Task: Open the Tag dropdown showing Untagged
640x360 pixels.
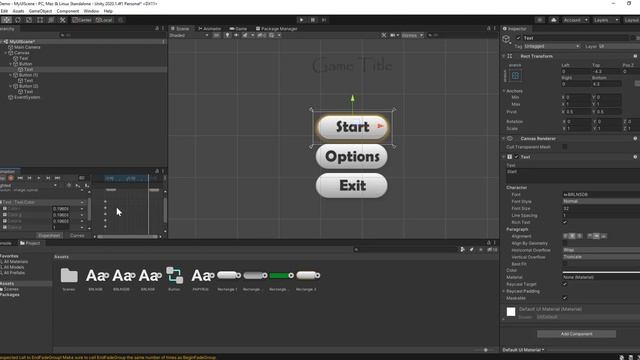Action: click(551, 47)
